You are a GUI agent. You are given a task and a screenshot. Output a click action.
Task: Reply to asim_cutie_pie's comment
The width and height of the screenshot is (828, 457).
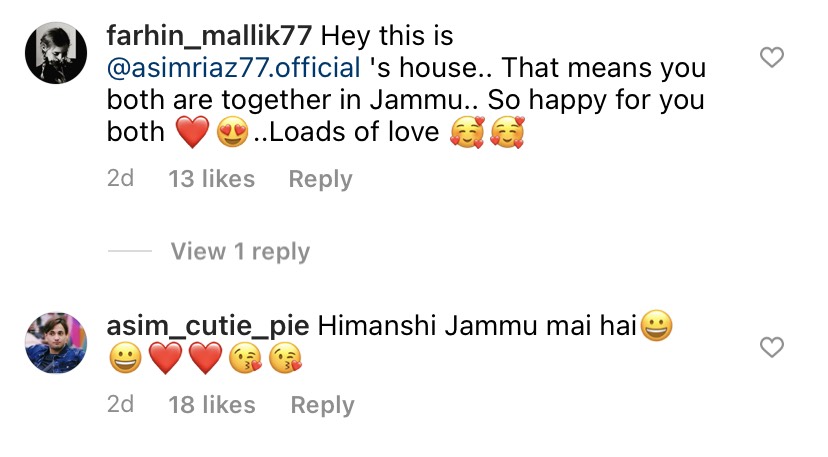pos(323,406)
